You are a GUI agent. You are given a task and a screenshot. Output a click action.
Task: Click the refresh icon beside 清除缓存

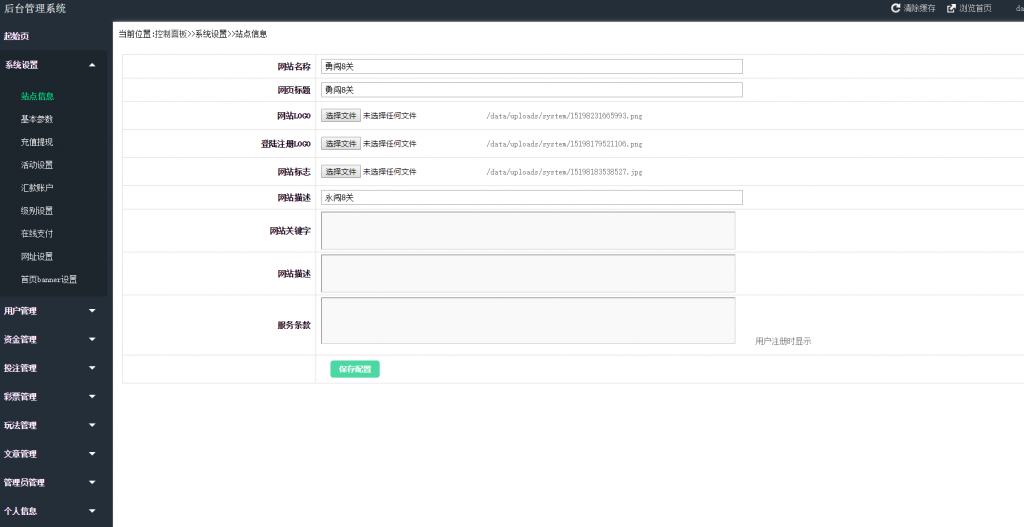895,8
